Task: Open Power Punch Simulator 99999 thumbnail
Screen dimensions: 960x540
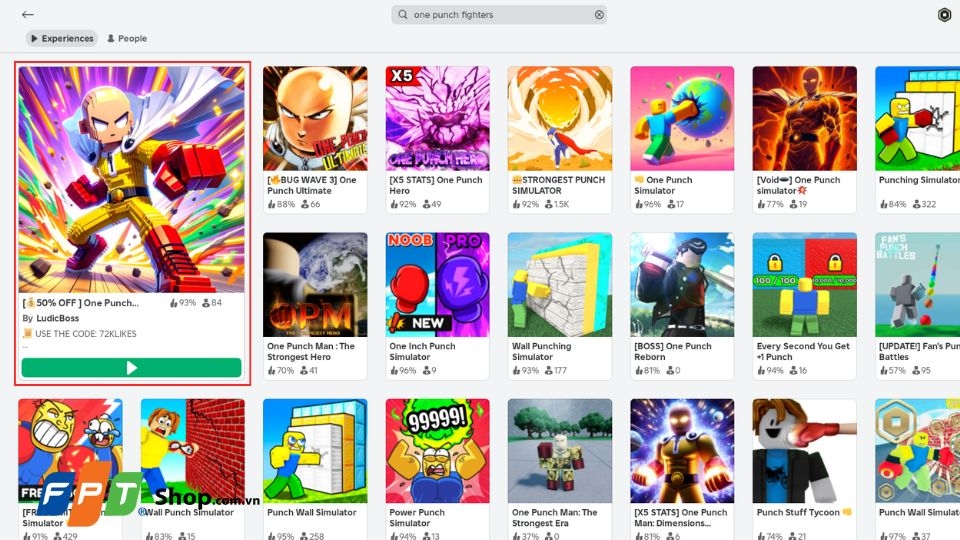Action: point(438,451)
